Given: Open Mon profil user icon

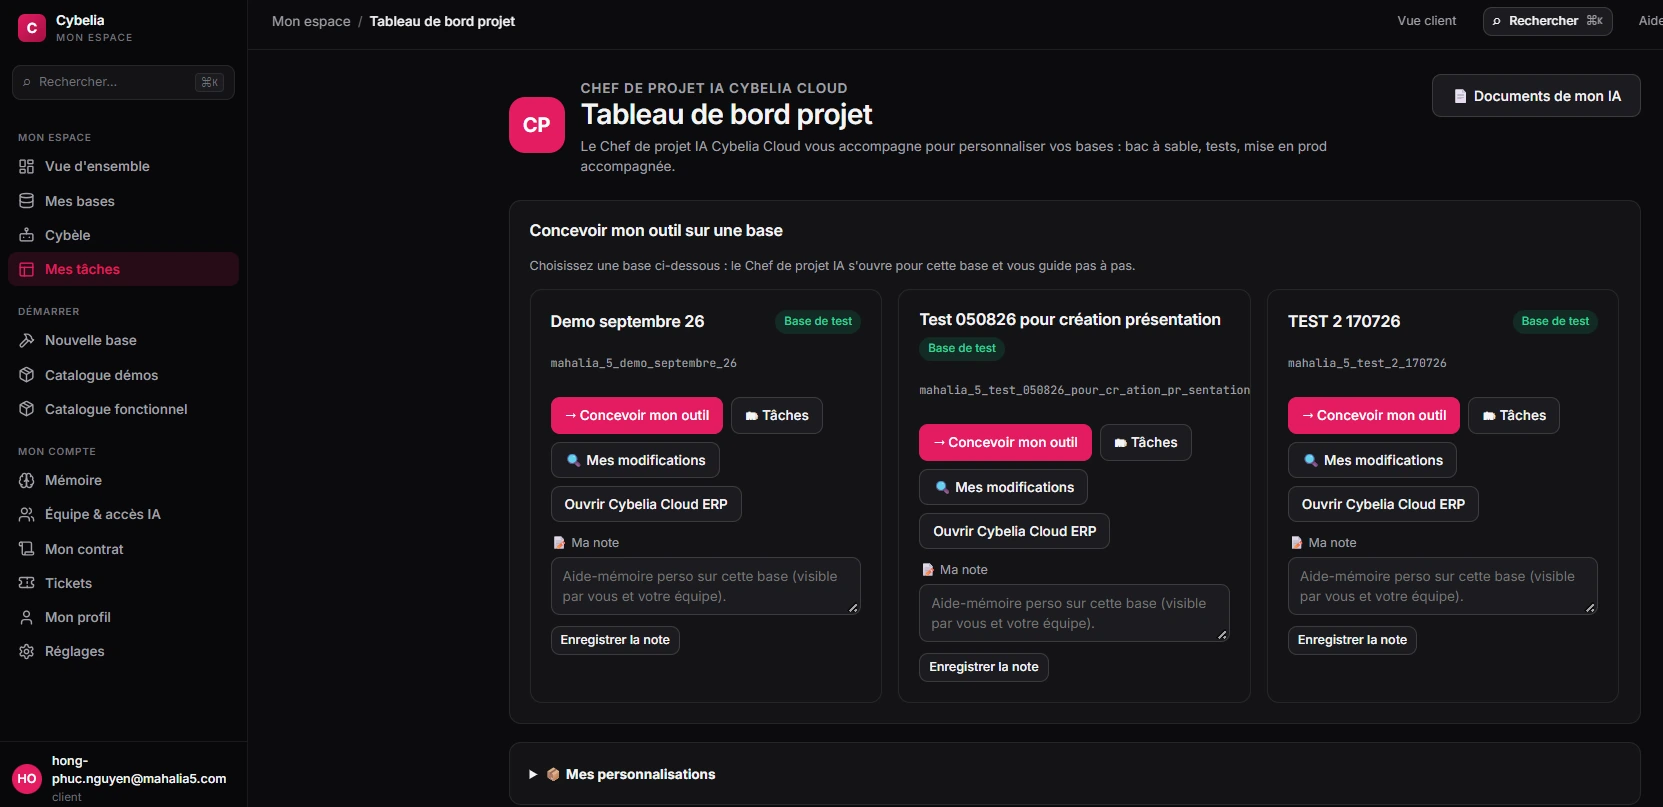Looking at the screenshot, I should (27, 617).
